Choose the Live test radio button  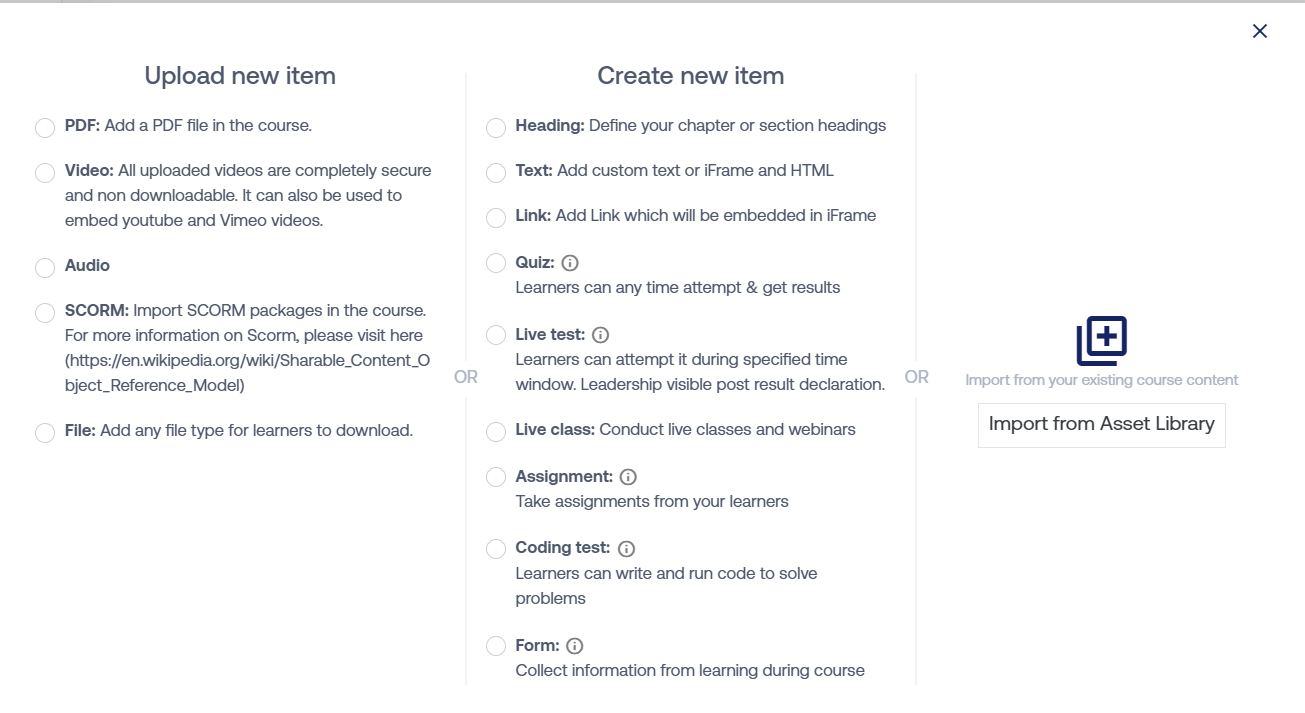tap(496, 335)
